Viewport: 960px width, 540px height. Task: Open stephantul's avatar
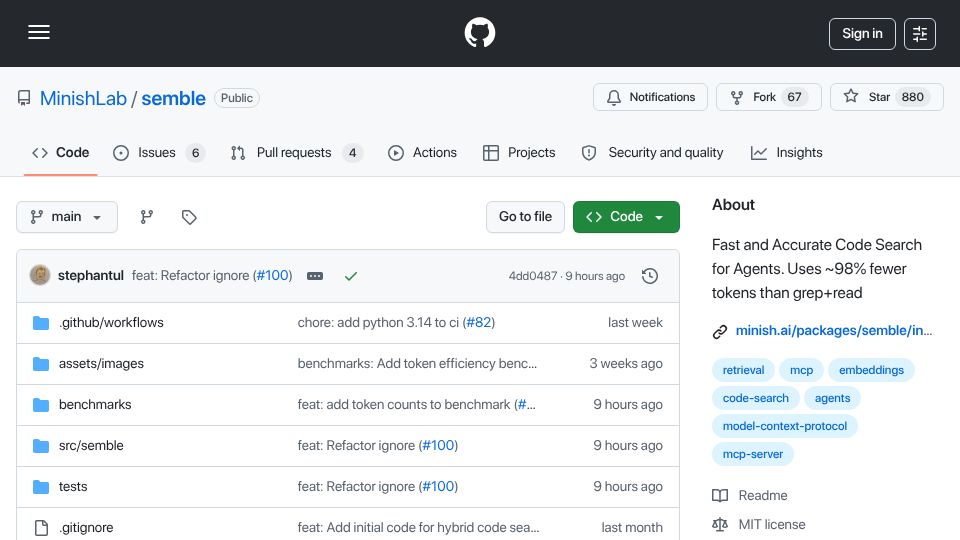pos(40,276)
